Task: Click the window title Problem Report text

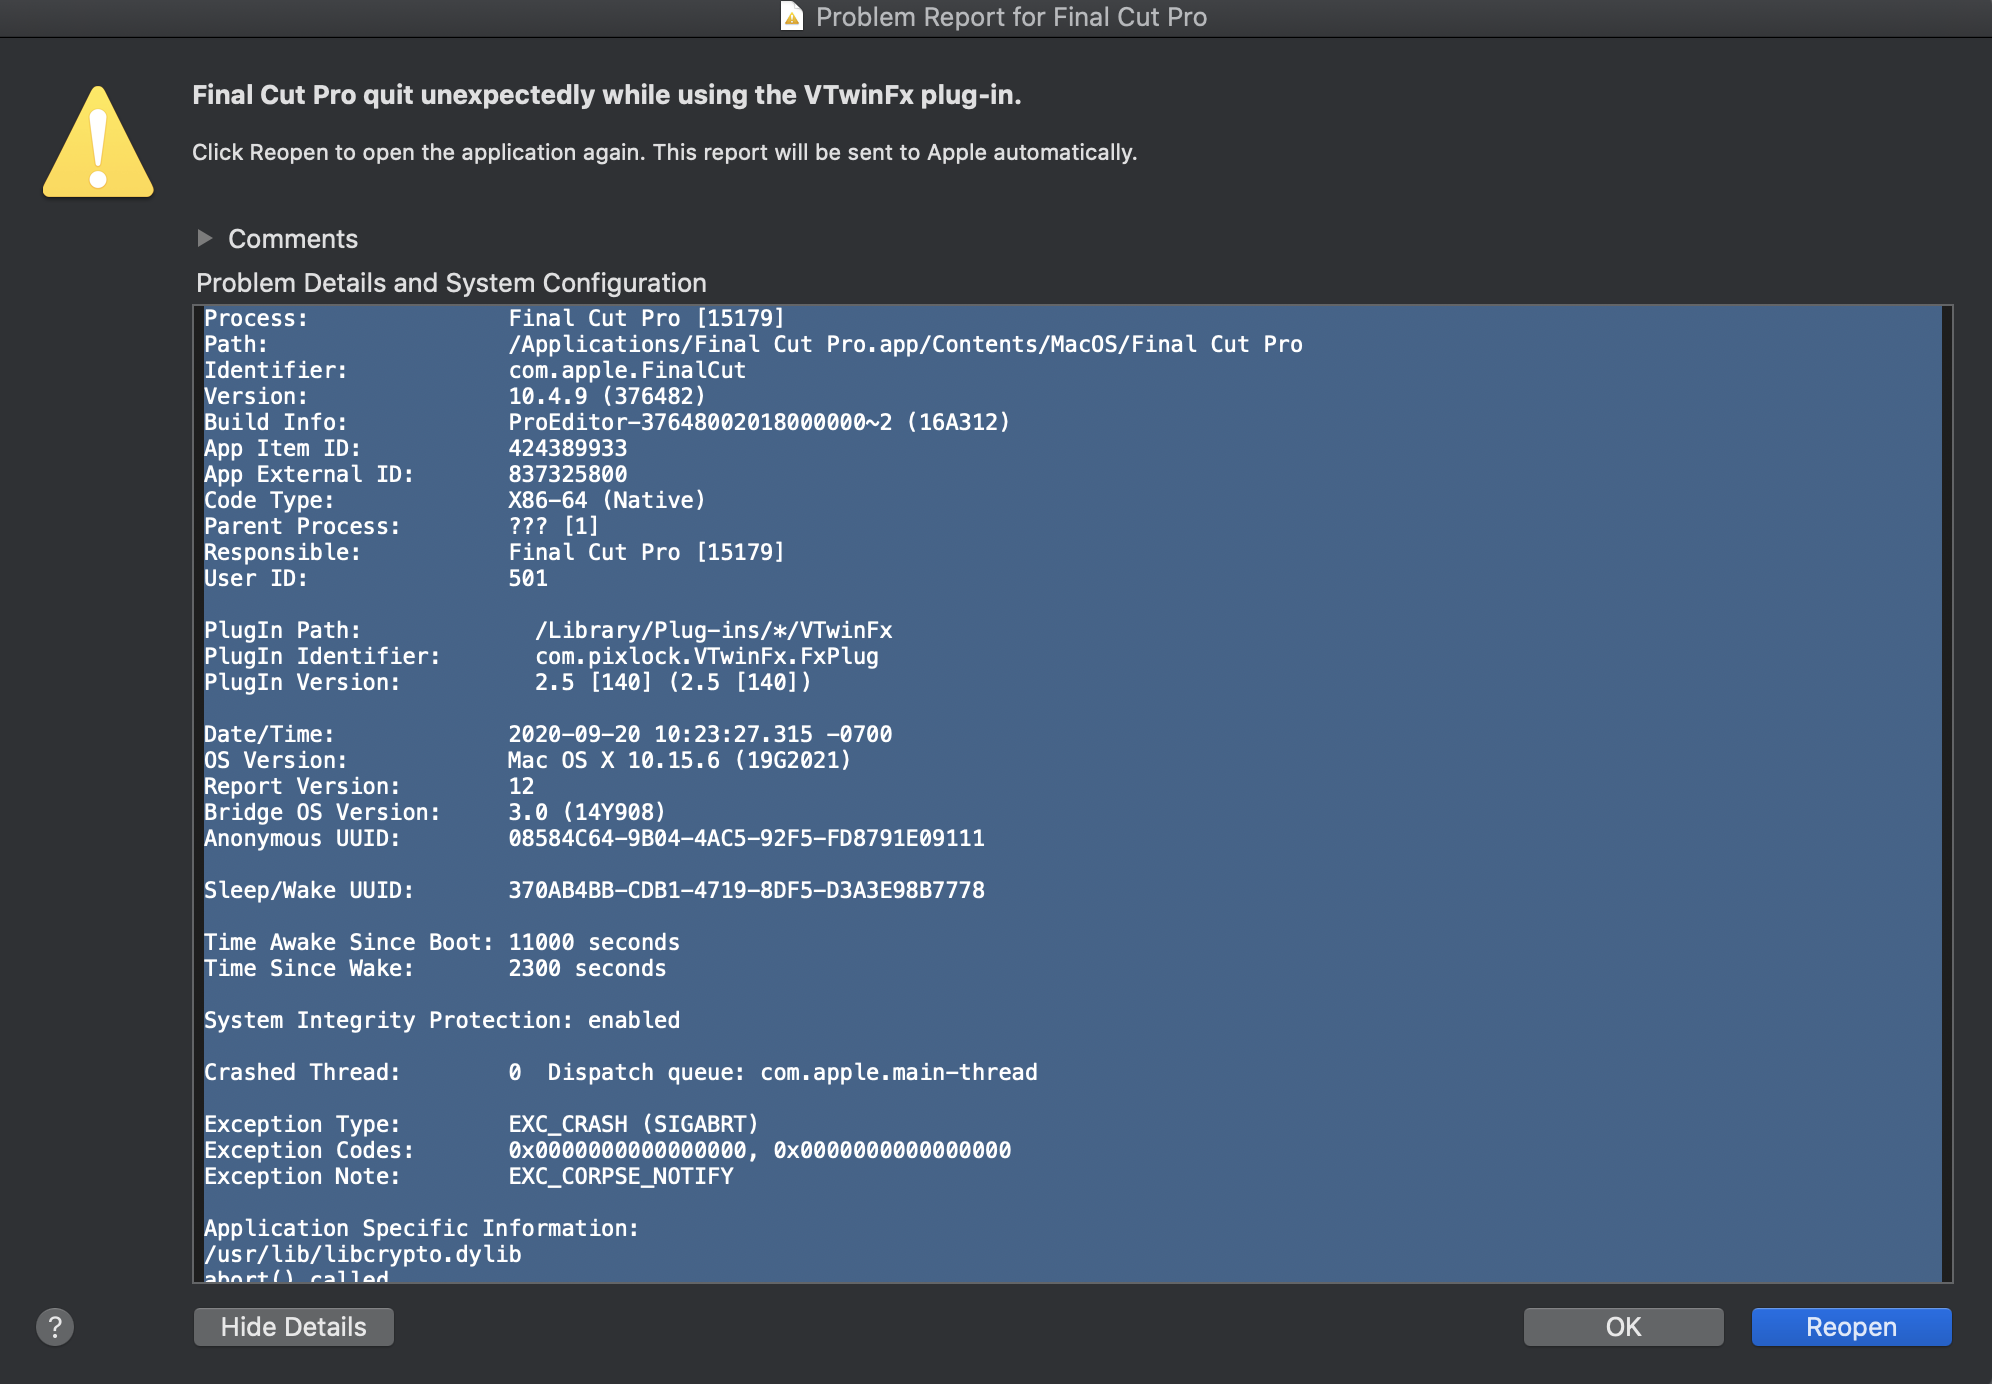Action: [x=1010, y=17]
